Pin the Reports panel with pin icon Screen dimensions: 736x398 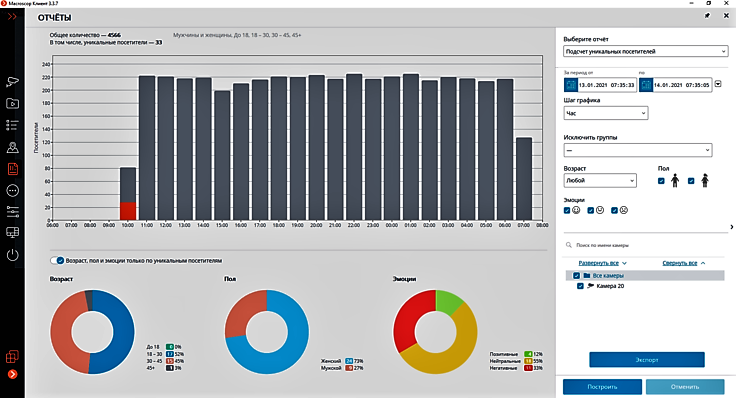(x=707, y=15)
